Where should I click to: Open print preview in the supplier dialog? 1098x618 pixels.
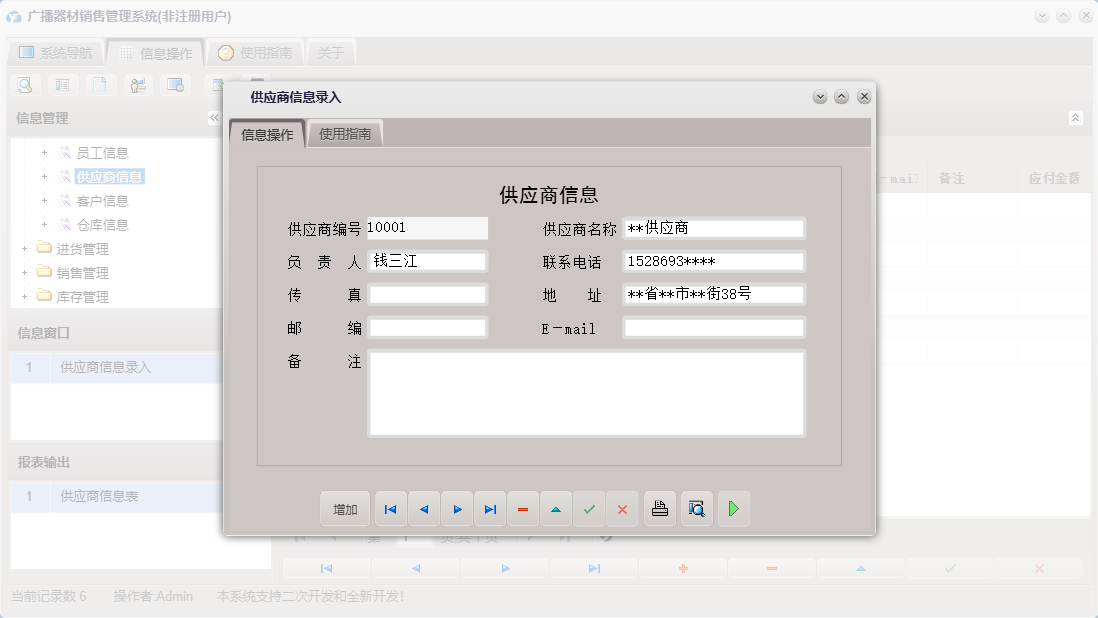[x=696, y=509]
